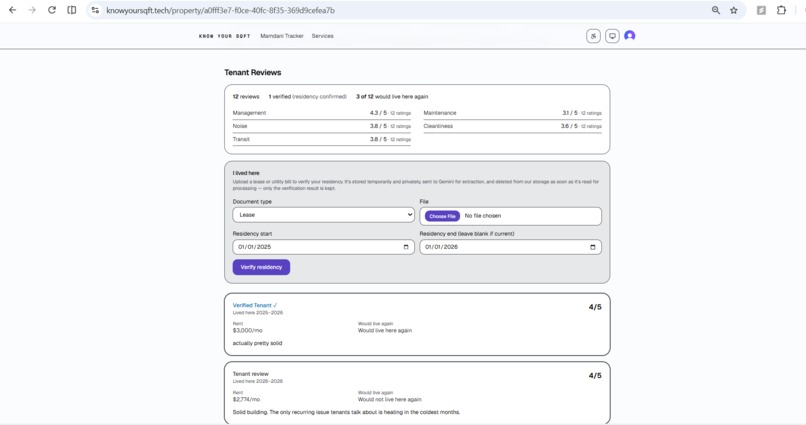Click the 'Solid building' heating review text
The height and width of the screenshot is (425, 806).
pos(346,412)
